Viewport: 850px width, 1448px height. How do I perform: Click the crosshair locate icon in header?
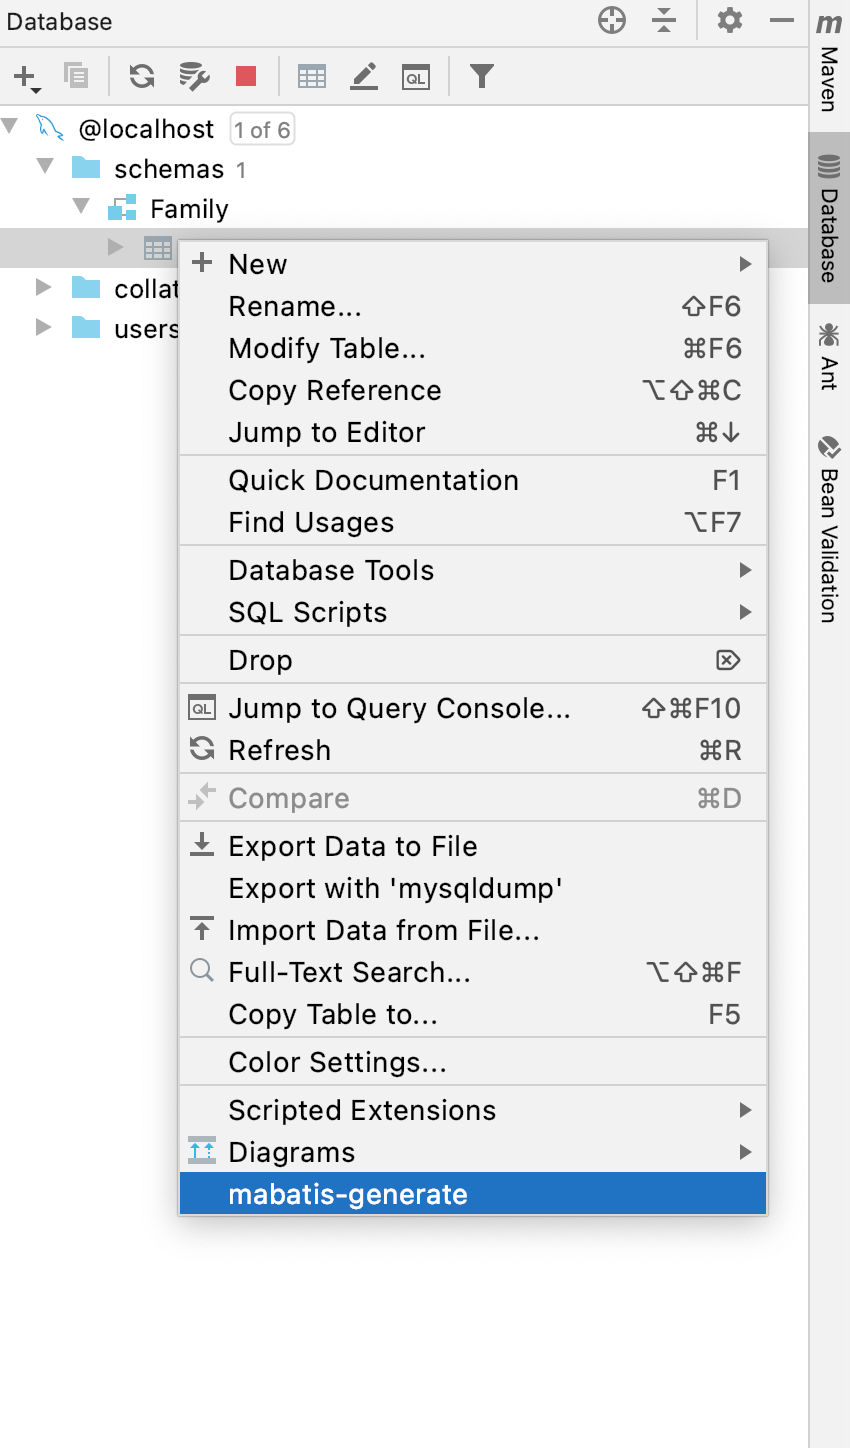click(x=611, y=20)
